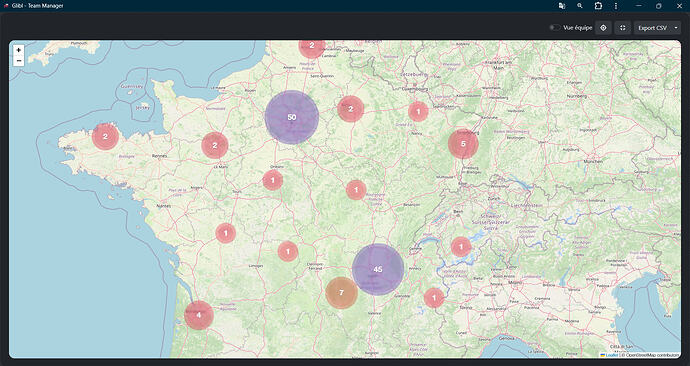
Task: Open the Leaflet attribution link
Action: point(609,355)
